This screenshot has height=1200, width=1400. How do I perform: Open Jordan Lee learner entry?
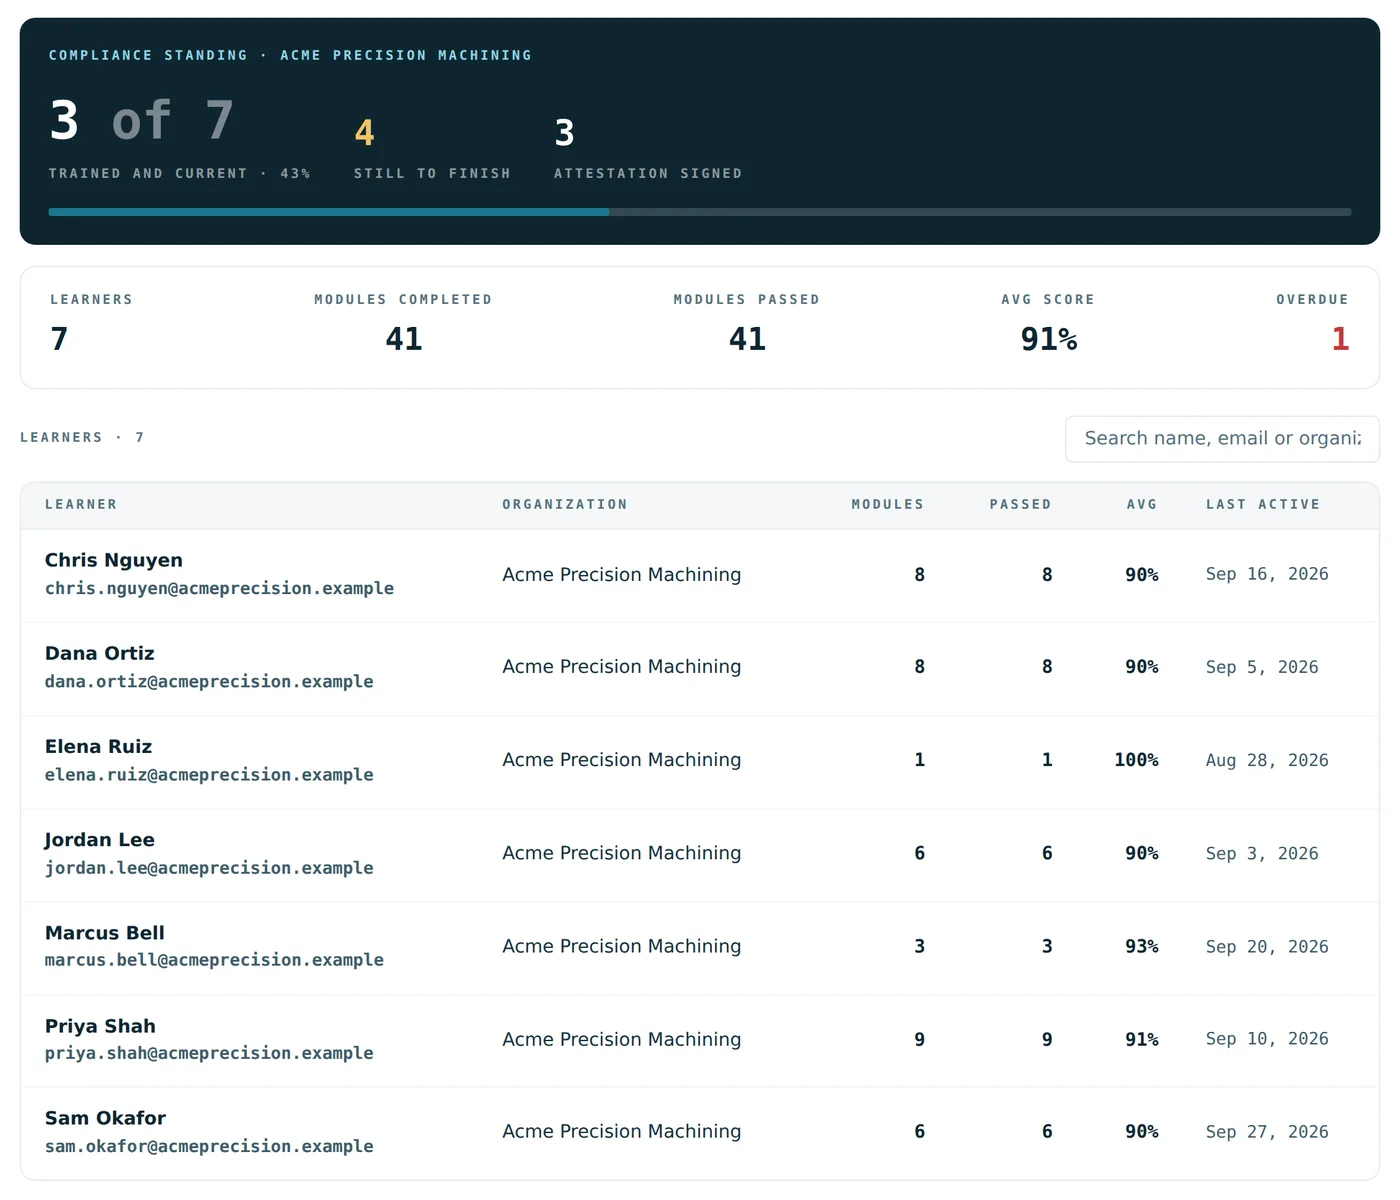pos(700,854)
